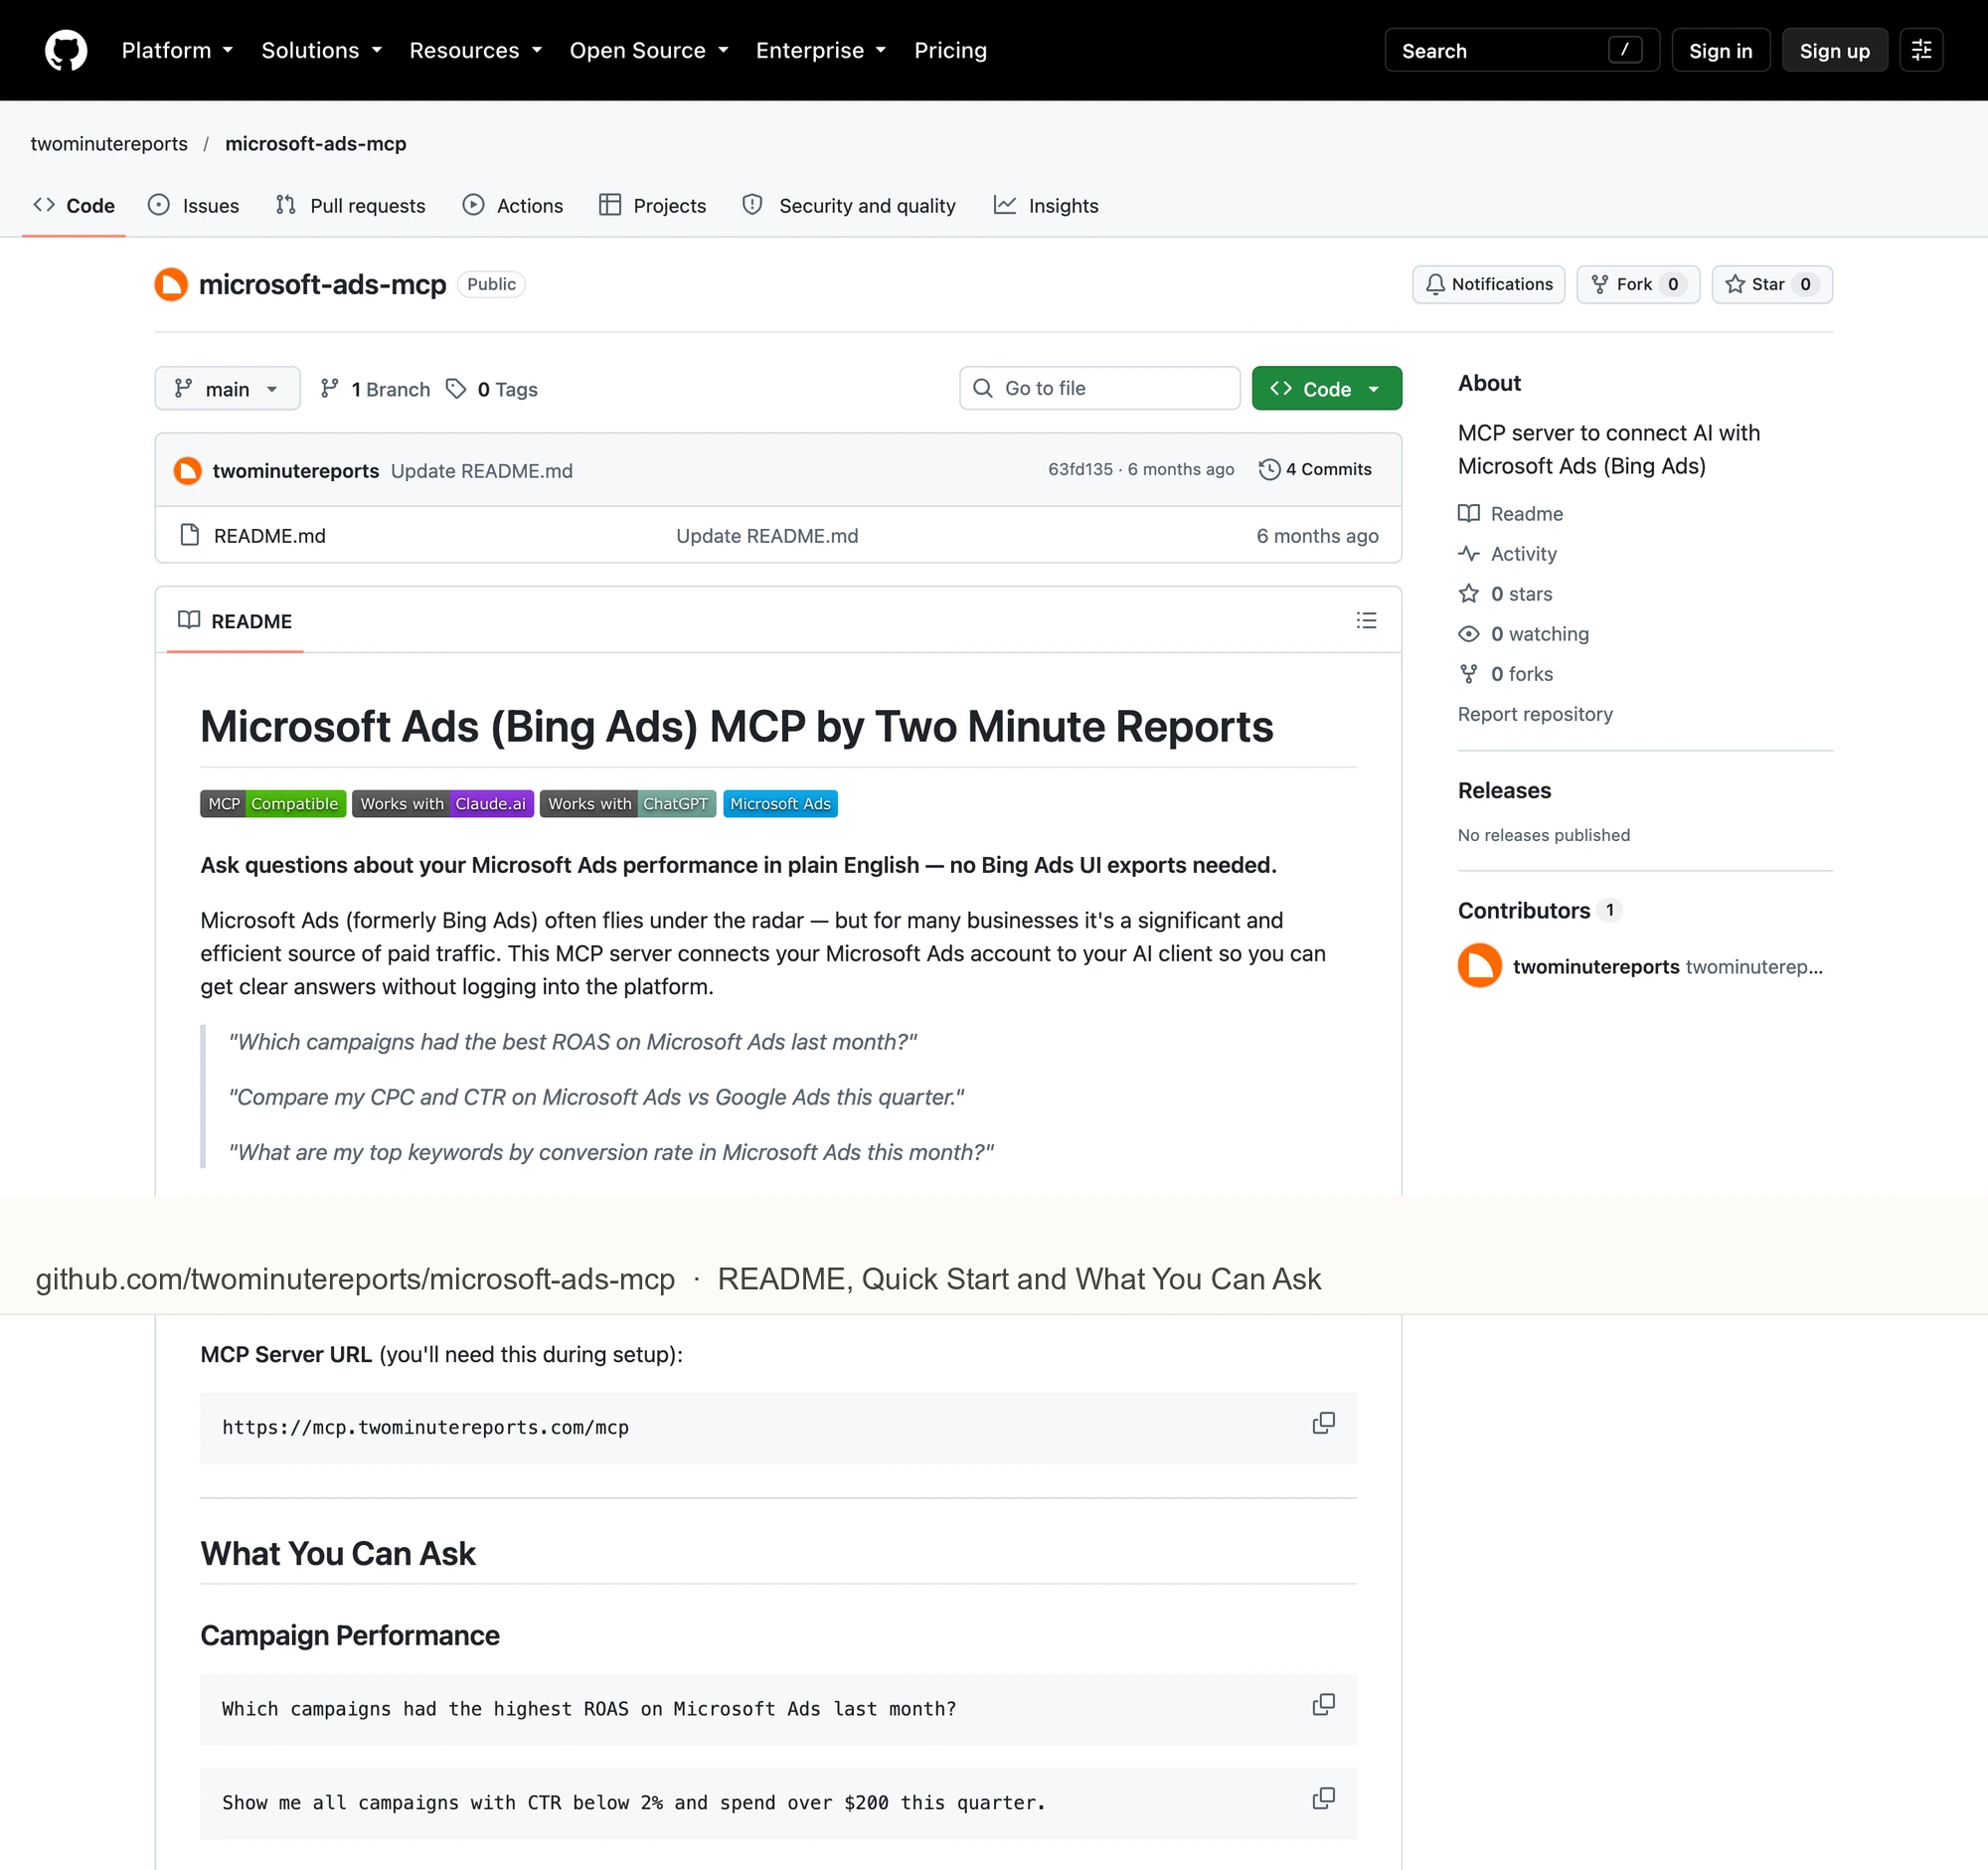The width and height of the screenshot is (1988, 1870).
Task: Click the README.md file icon
Action: [x=189, y=535]
